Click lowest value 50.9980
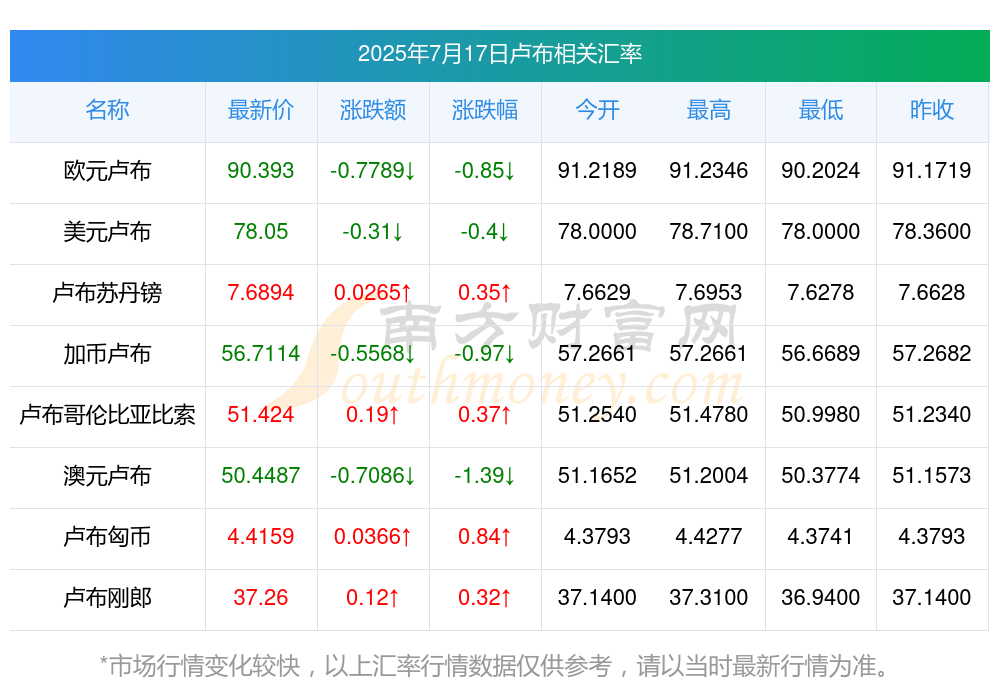The image size is (1000, 698). click(x=821, y=414)
